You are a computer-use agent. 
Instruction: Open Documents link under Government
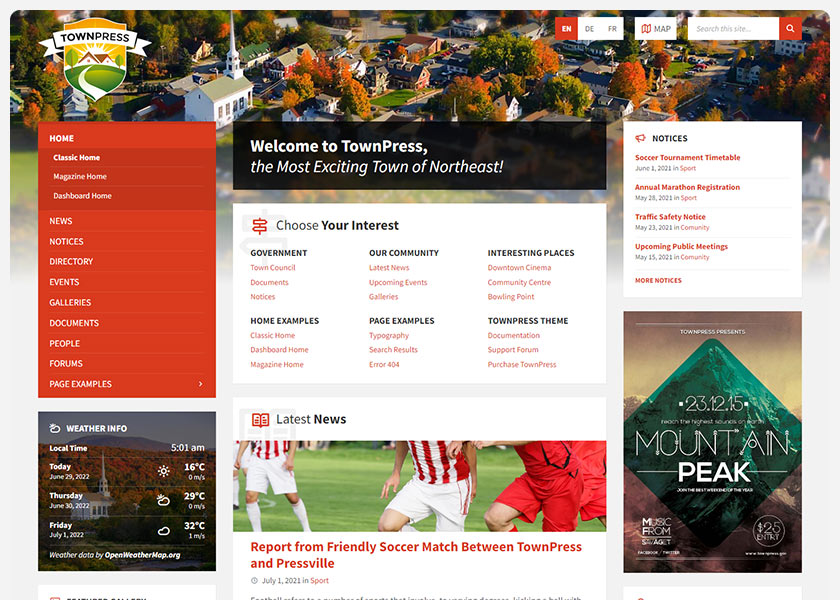[269, 282]
